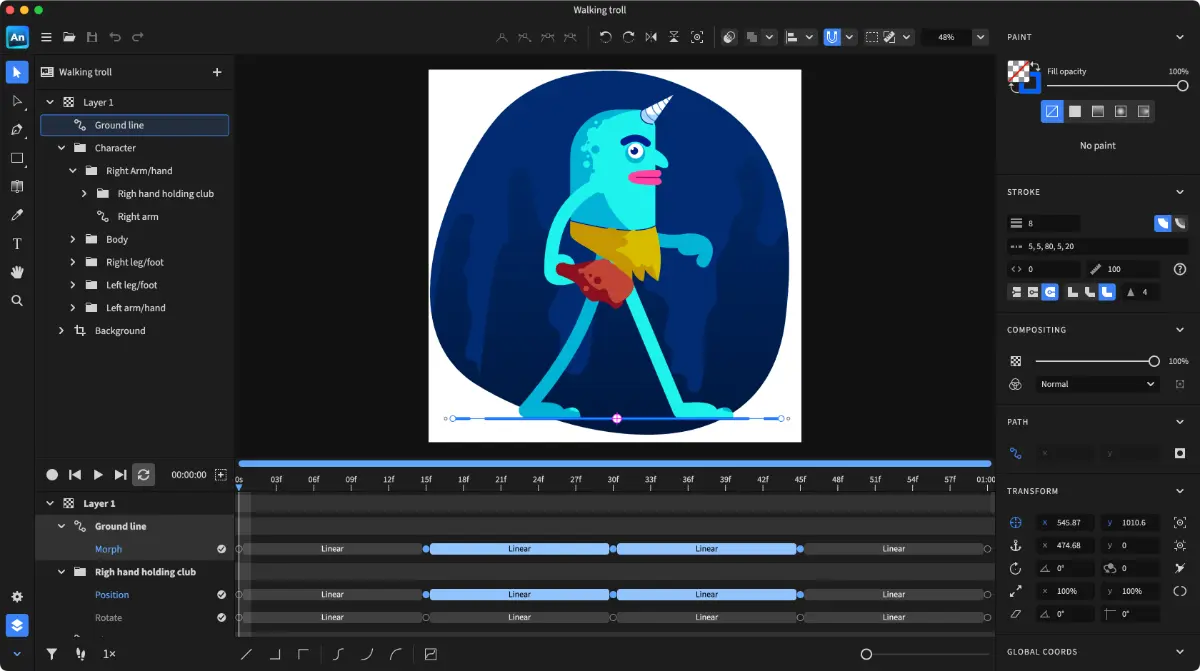Open the boolean operations dropdown arrow
The image size is (1200, 671).
[769, 37]
